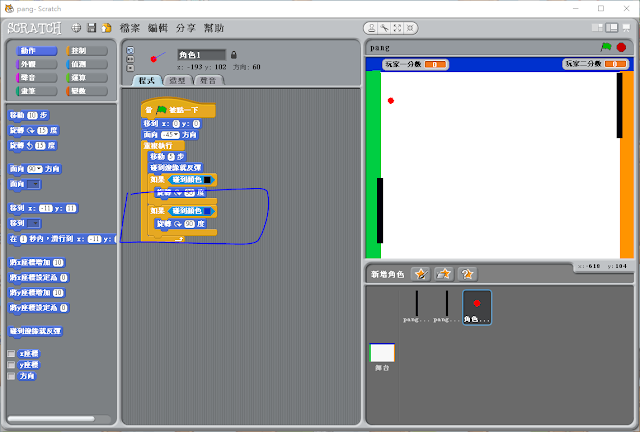Click the green-flag hat block in script
This screenshot has width=640, height=432.
click(178, 109)
